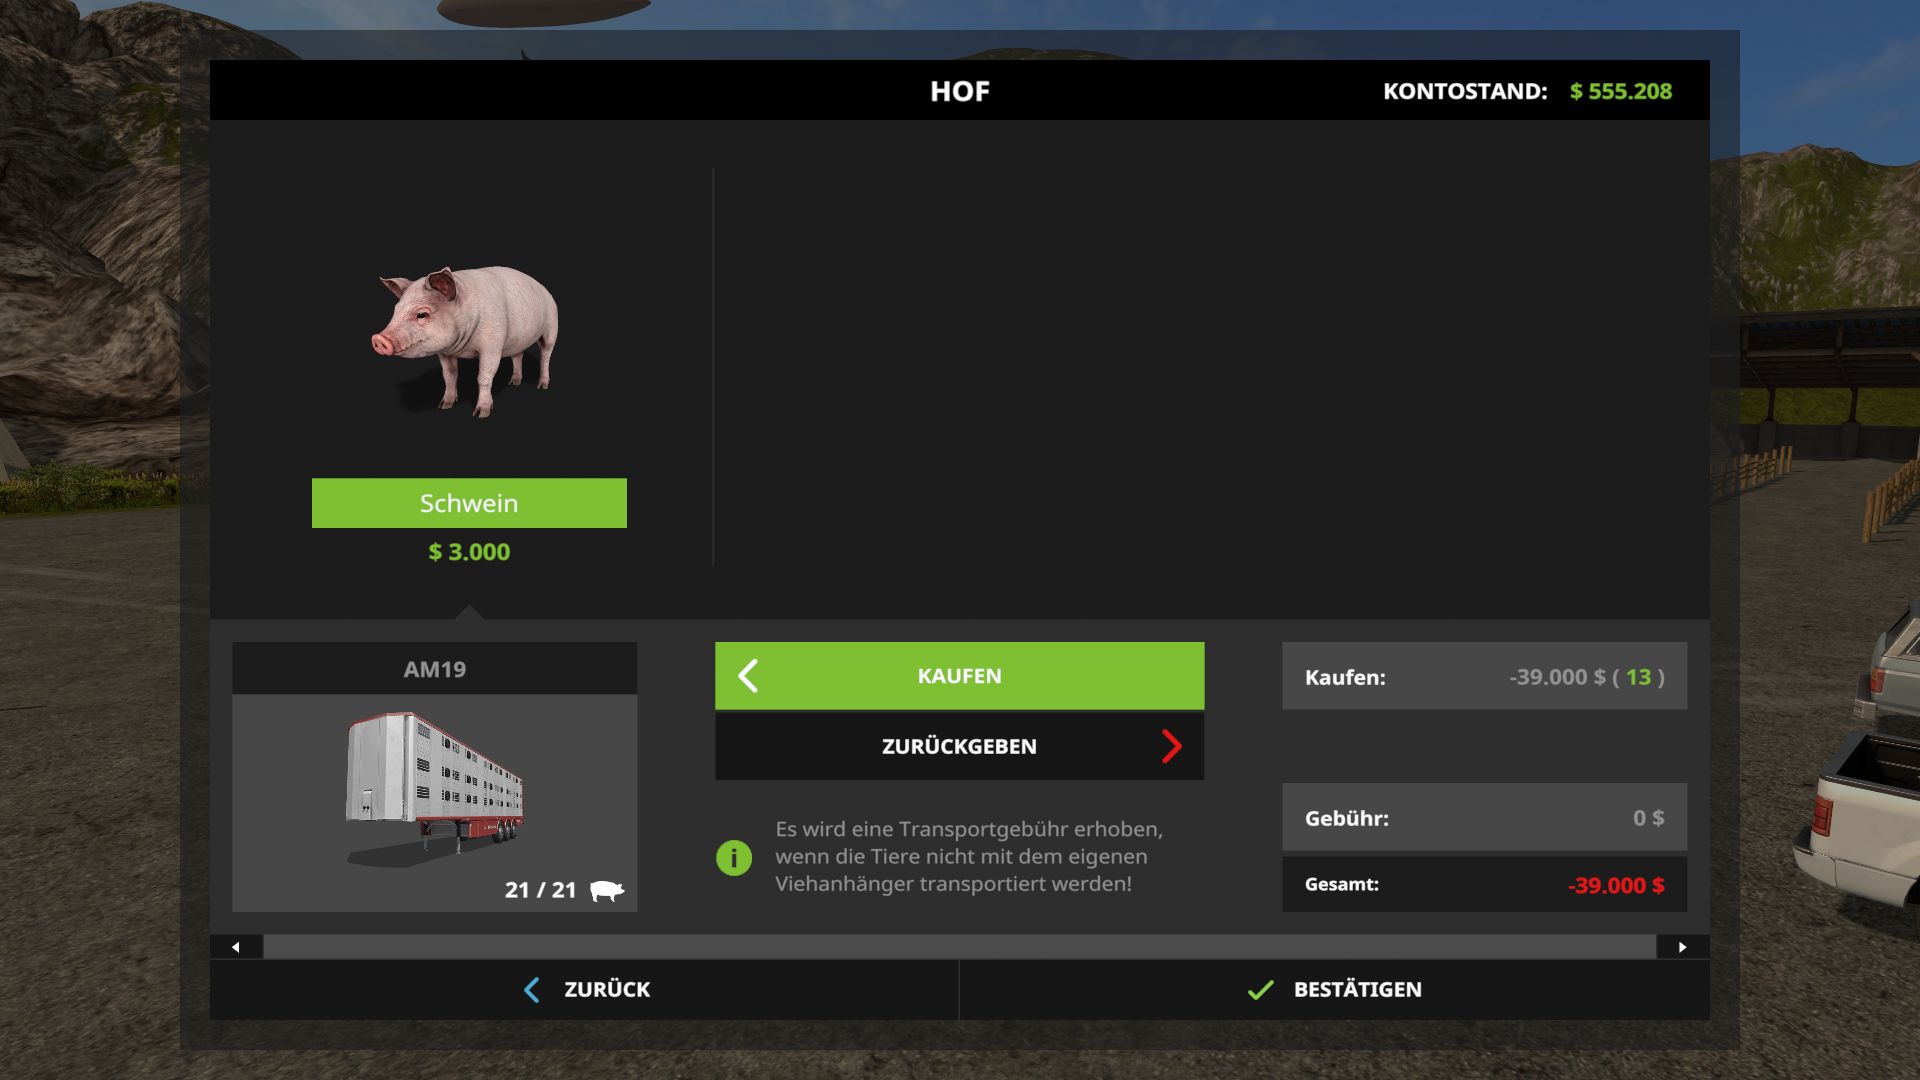1920x1080 pixels.
Task: Click the Kaufen cost summary row
Action: [1484, 677]
